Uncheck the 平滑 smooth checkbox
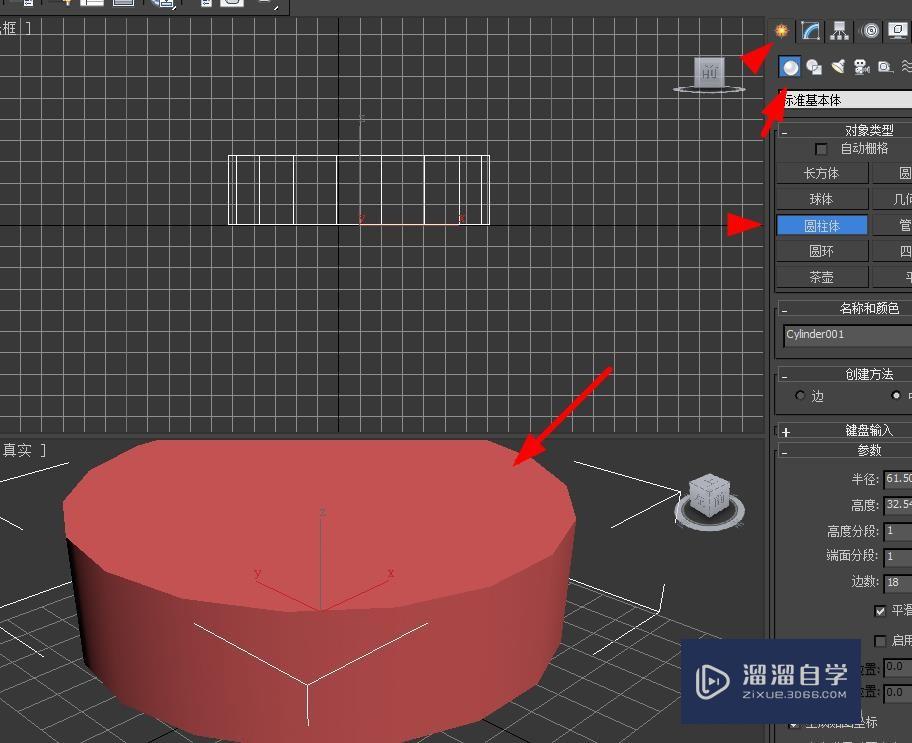The image size is (912, 743). (x=880, y=610)
